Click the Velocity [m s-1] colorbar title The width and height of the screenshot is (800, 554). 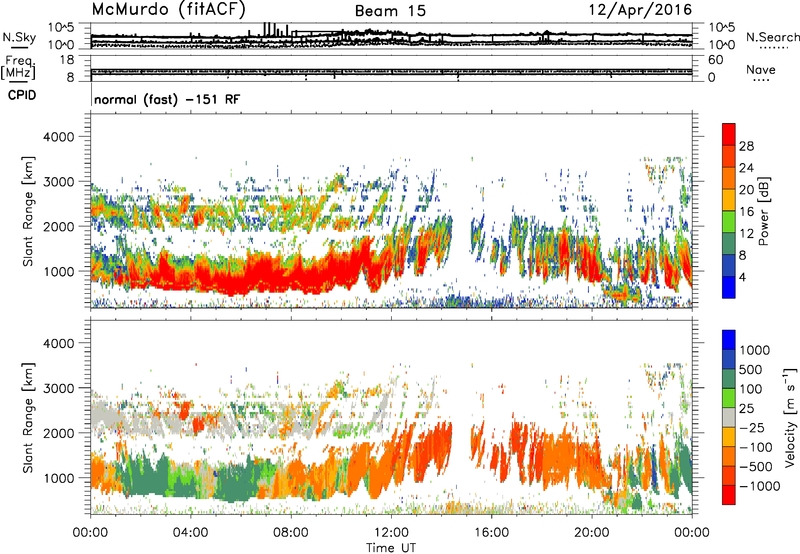pyautogui.click(x=790, y=418)
